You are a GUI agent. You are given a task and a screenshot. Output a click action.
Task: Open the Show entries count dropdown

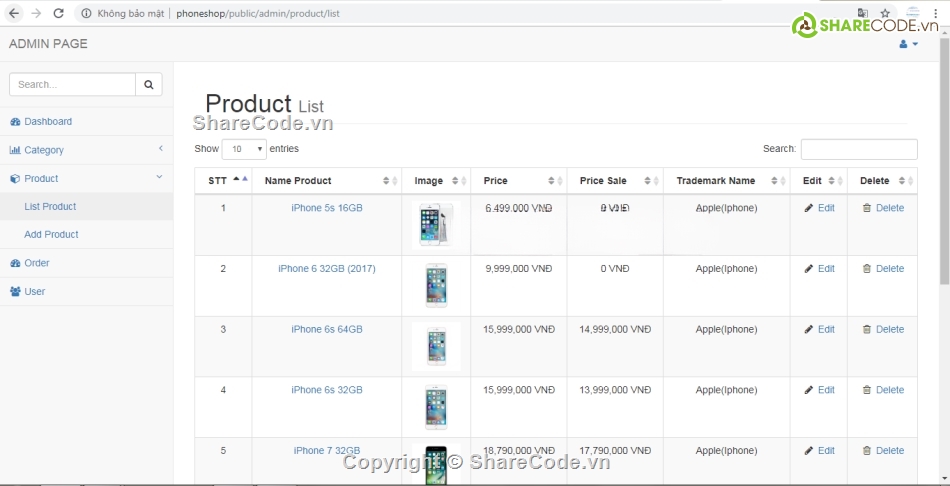point(244,149)
